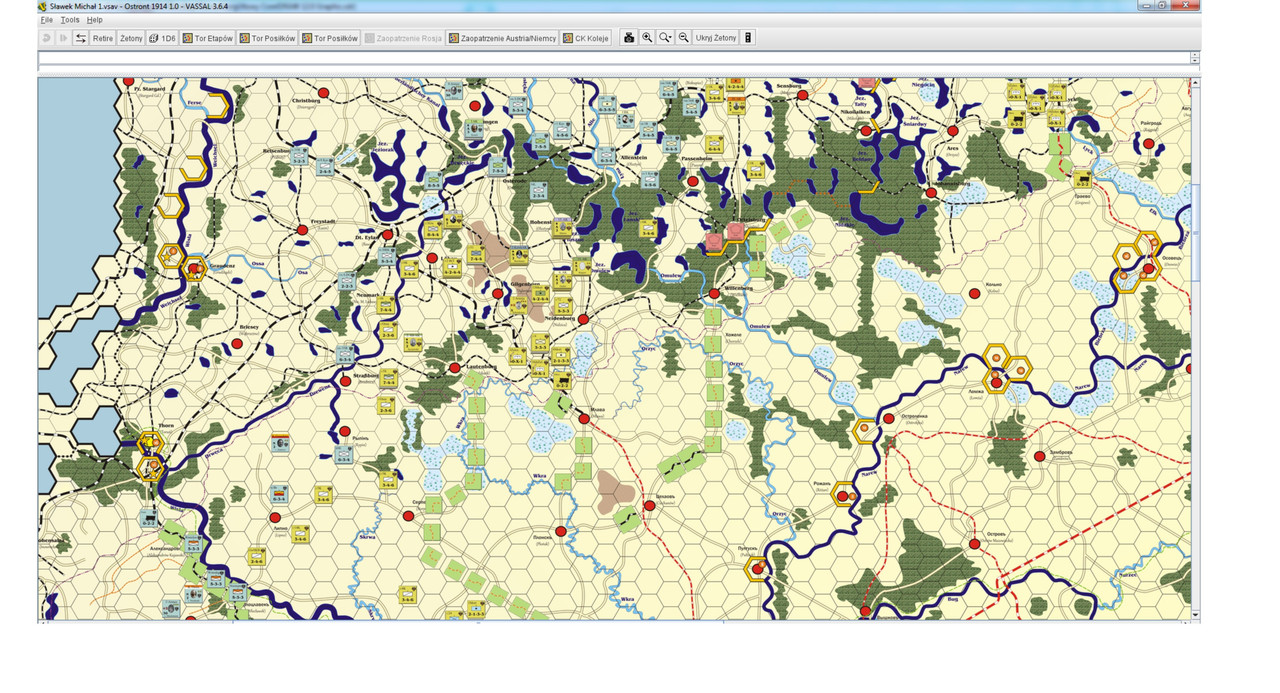The height and width of the screenshot is (693, 1280).
Task: Click the splitter up arrow above map
Action: 1195,55
